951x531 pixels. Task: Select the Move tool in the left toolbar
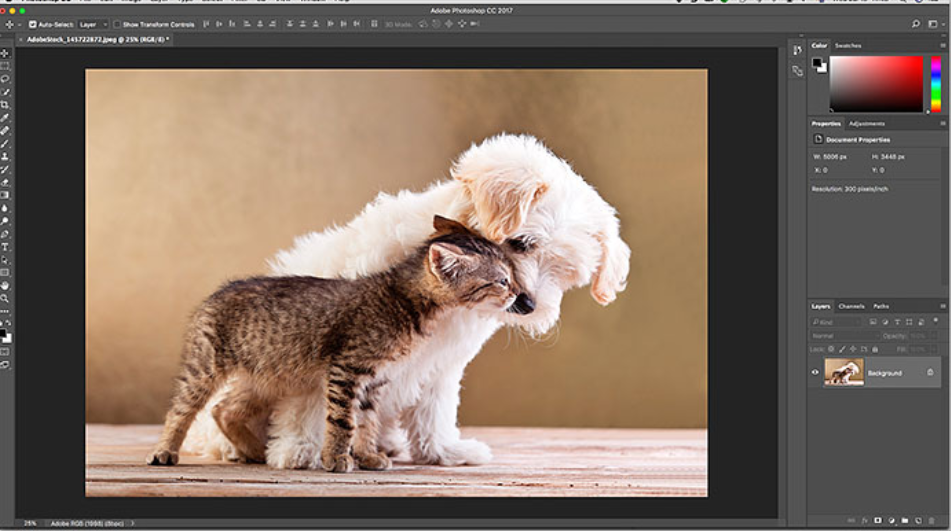(5, 53)
